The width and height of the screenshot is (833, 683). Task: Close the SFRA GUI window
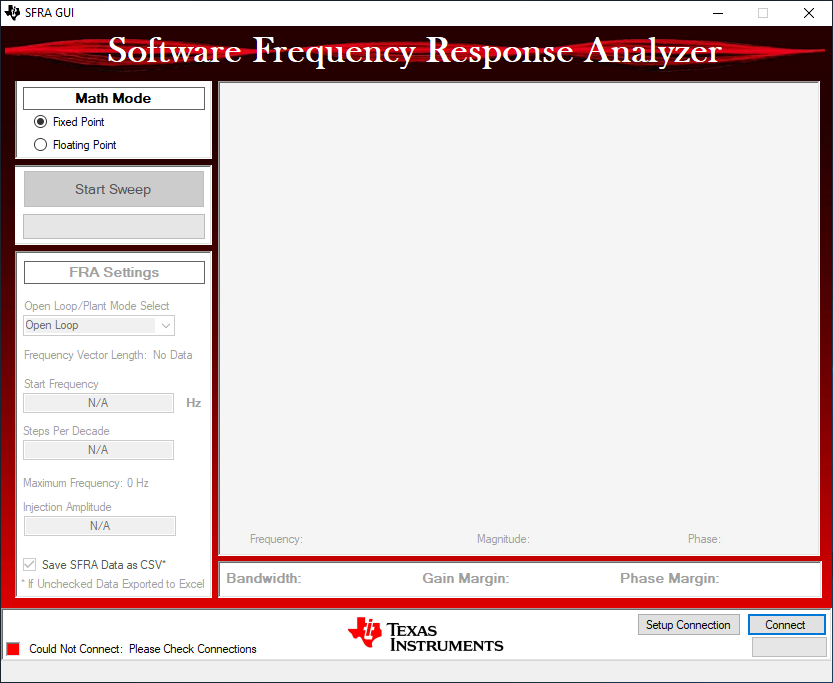click(x=809, y=13)
